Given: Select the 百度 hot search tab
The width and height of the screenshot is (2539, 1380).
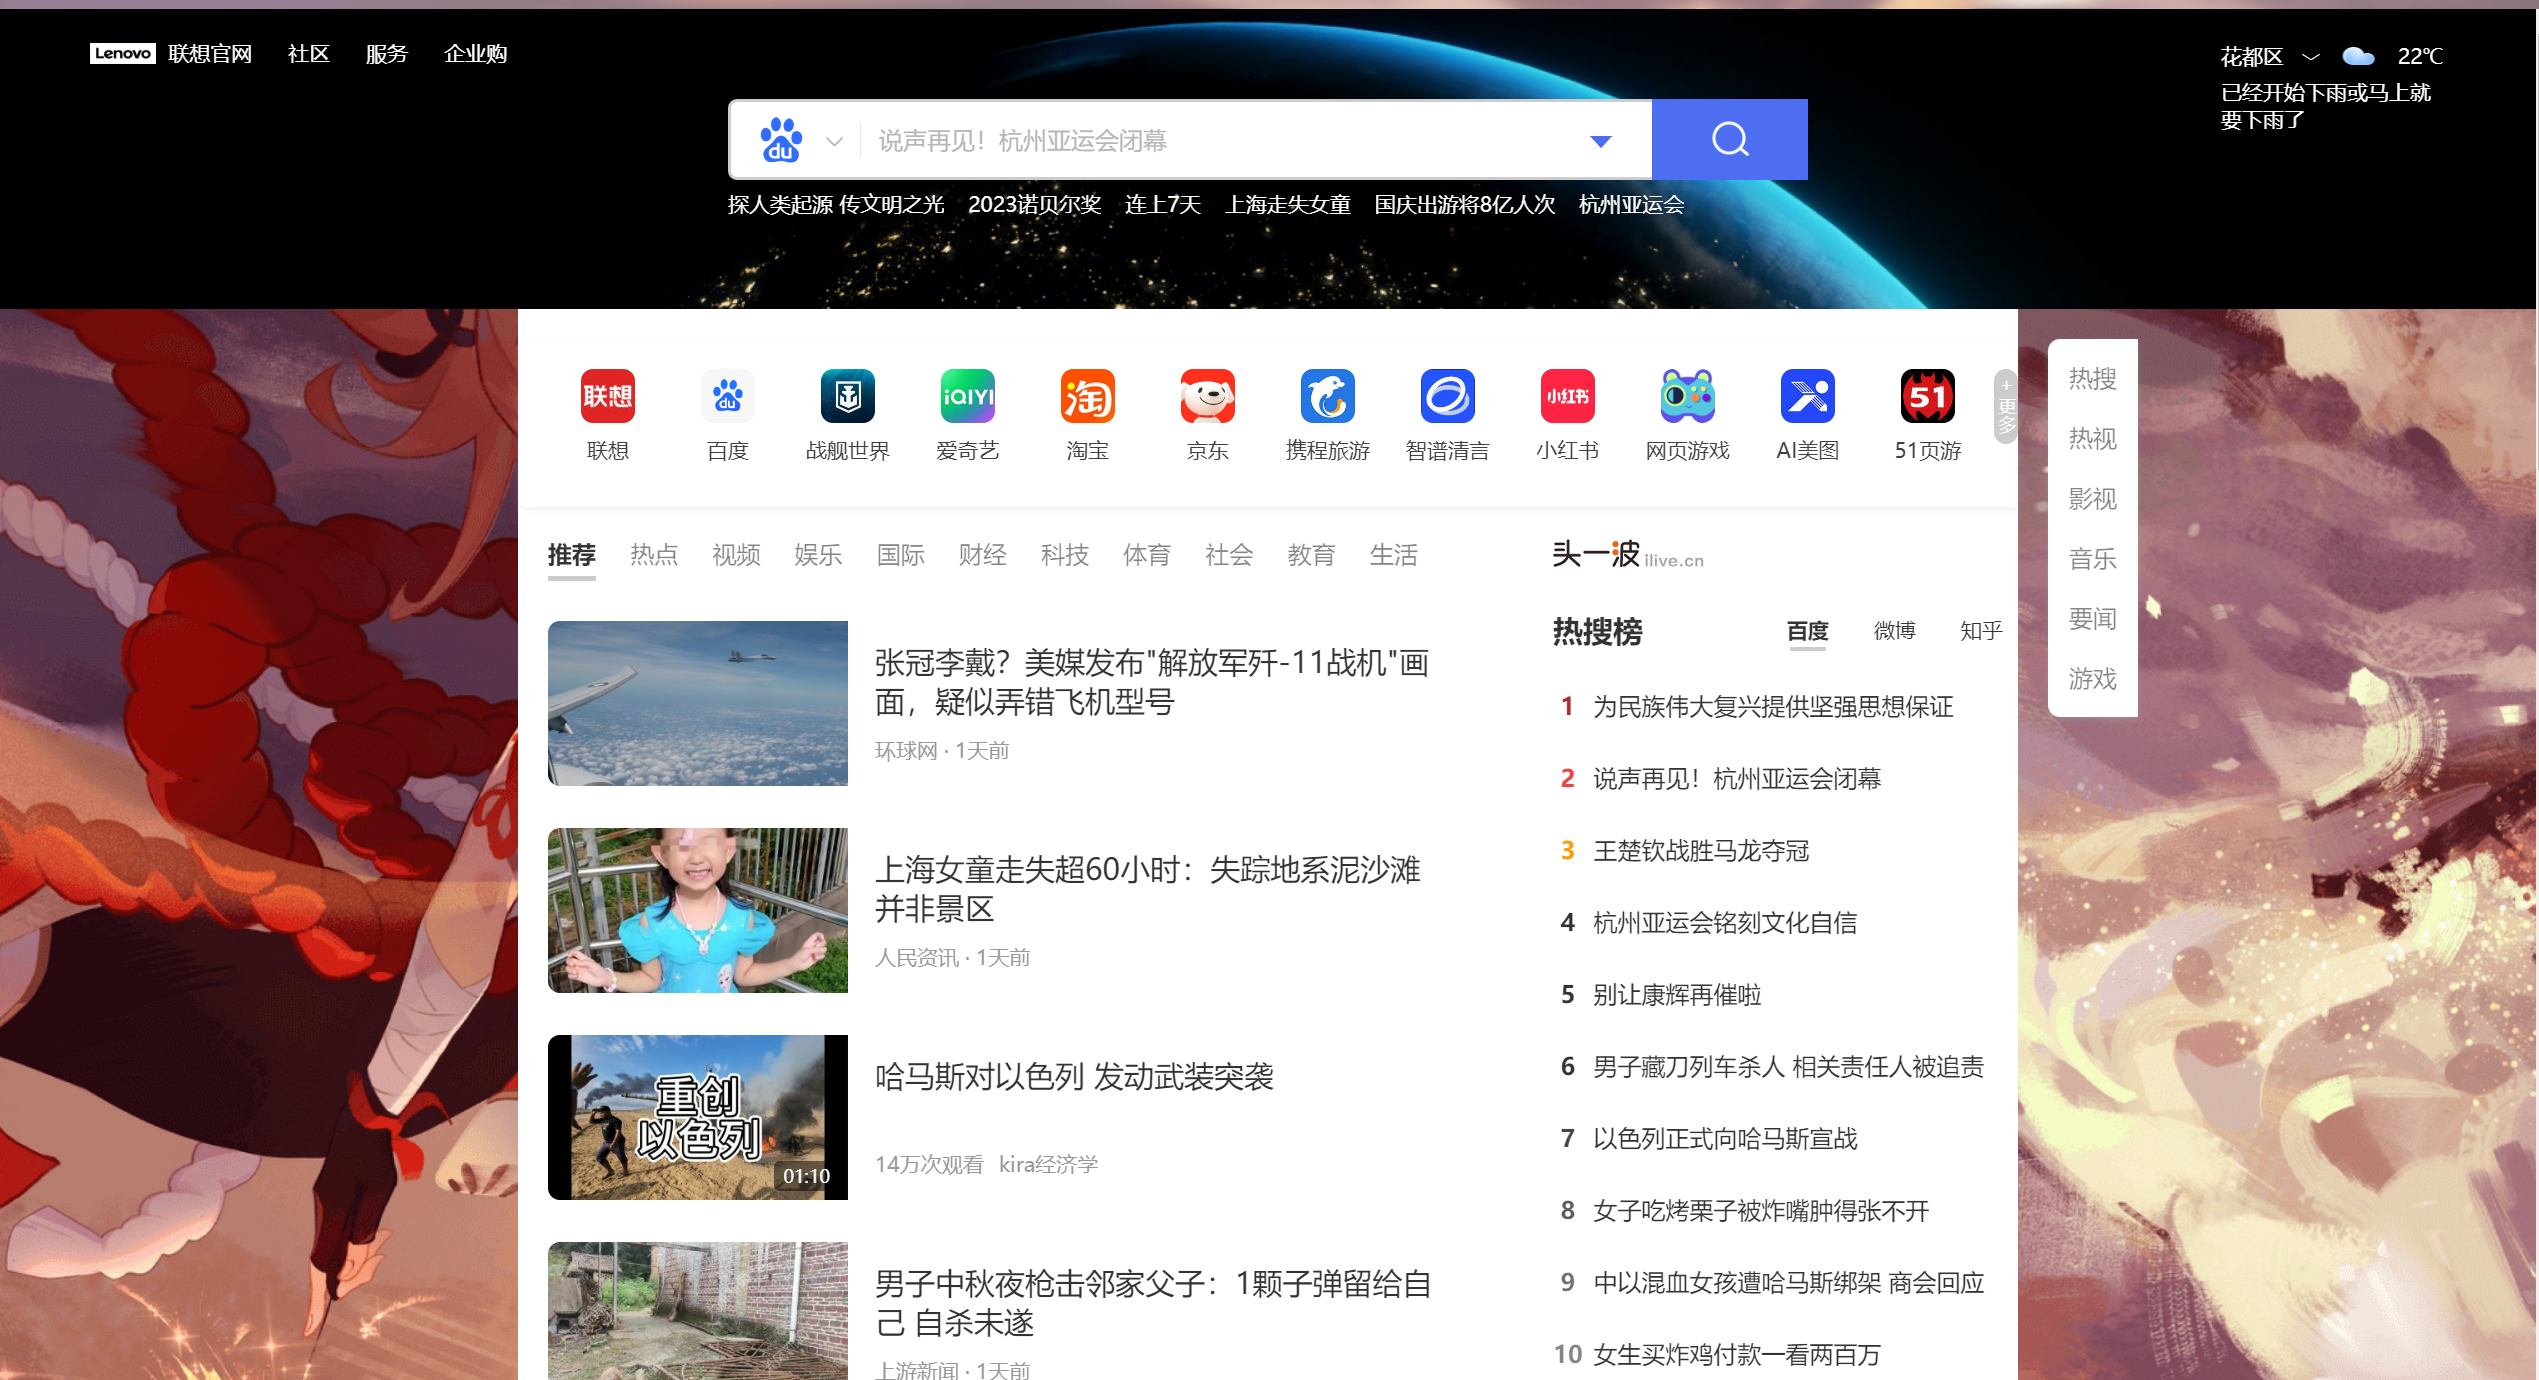Looking at the screenshot, I should pos(1807,631).
